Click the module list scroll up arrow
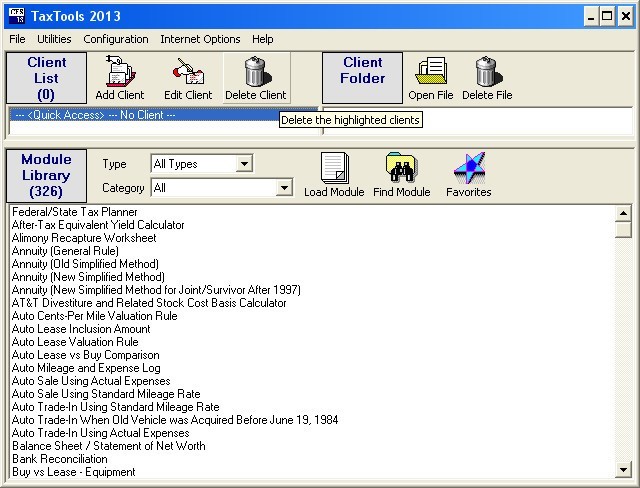Viewport: 640px width, 488px height. click(623, 213)
